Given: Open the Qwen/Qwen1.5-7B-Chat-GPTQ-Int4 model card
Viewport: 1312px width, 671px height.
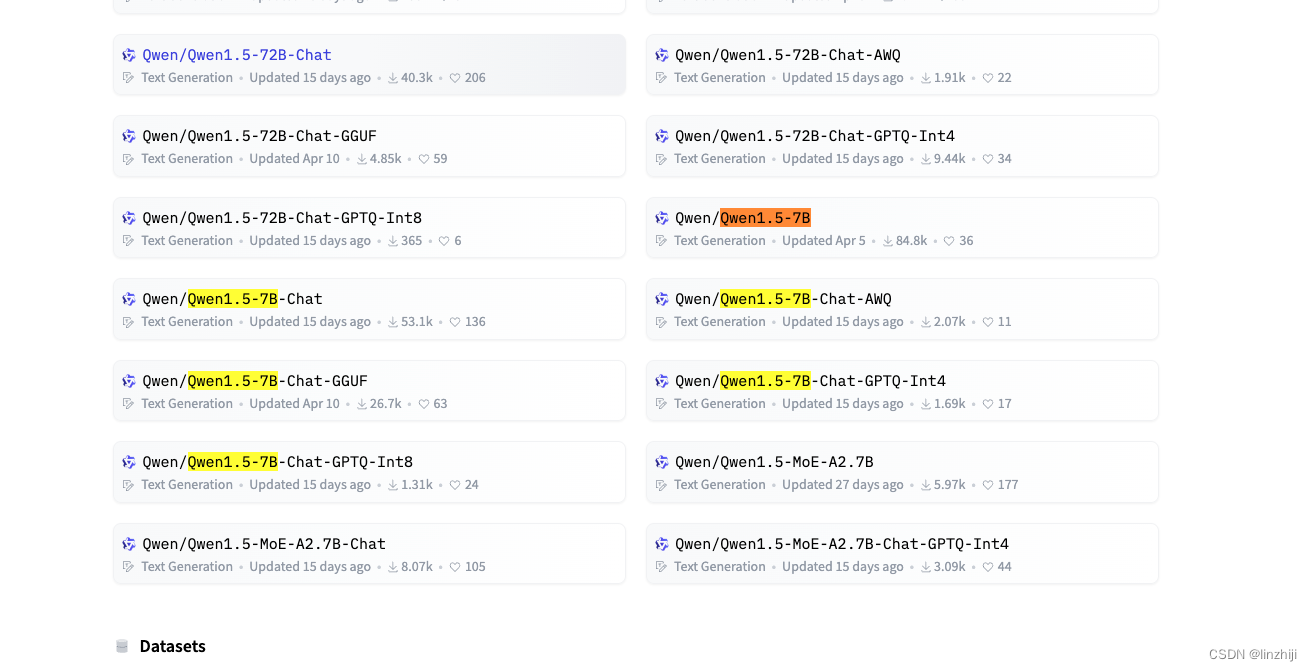Looking at the screenshot, I should (x=902, y=391).
